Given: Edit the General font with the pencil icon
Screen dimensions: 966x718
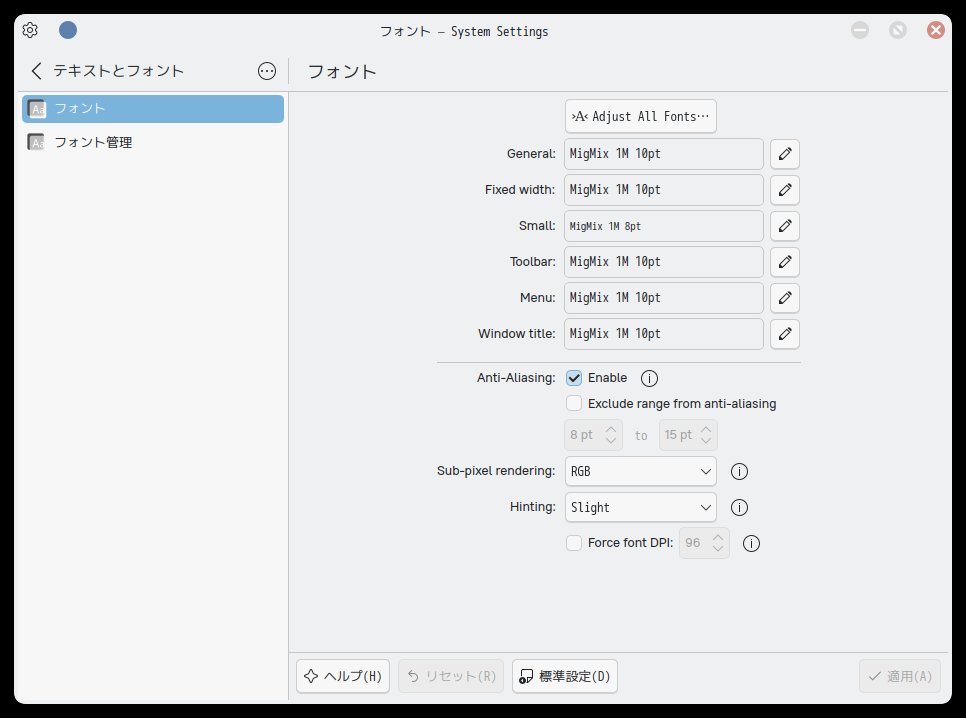Looking at the screenshot, I should (x=784, y=153).
